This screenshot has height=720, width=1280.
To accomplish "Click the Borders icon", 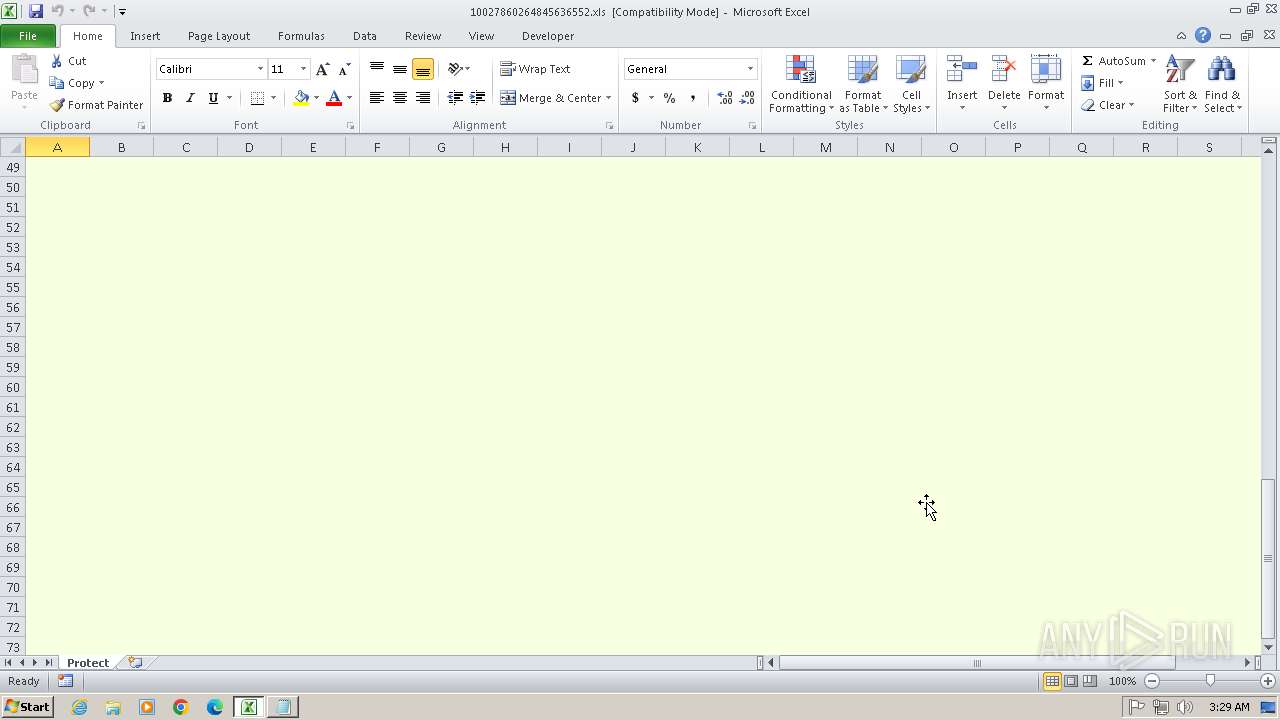I will 257,98.
